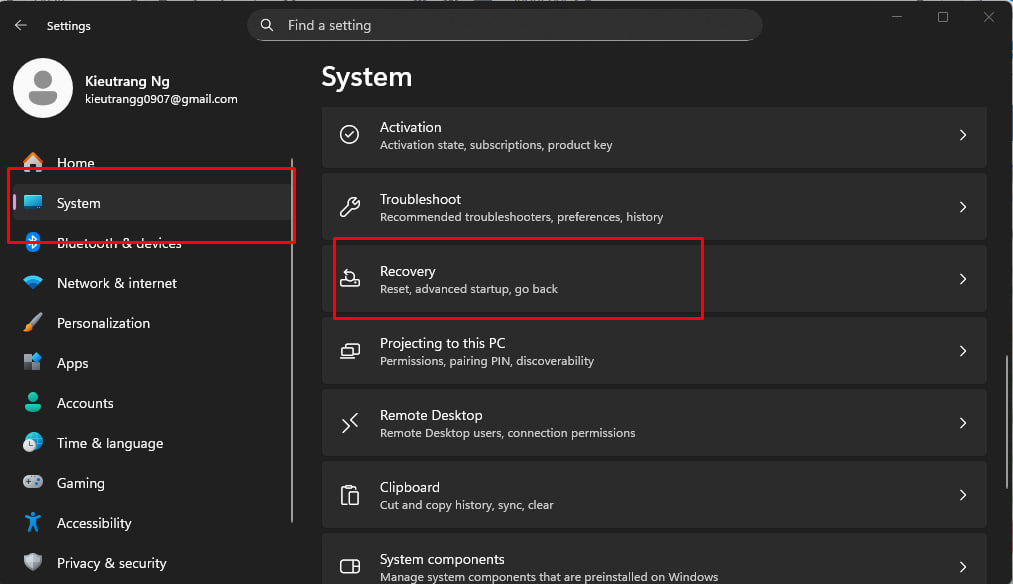Click the Personalization paintbrush icon
This screenshot has width=1013, height=584.
tap(33, 323)
